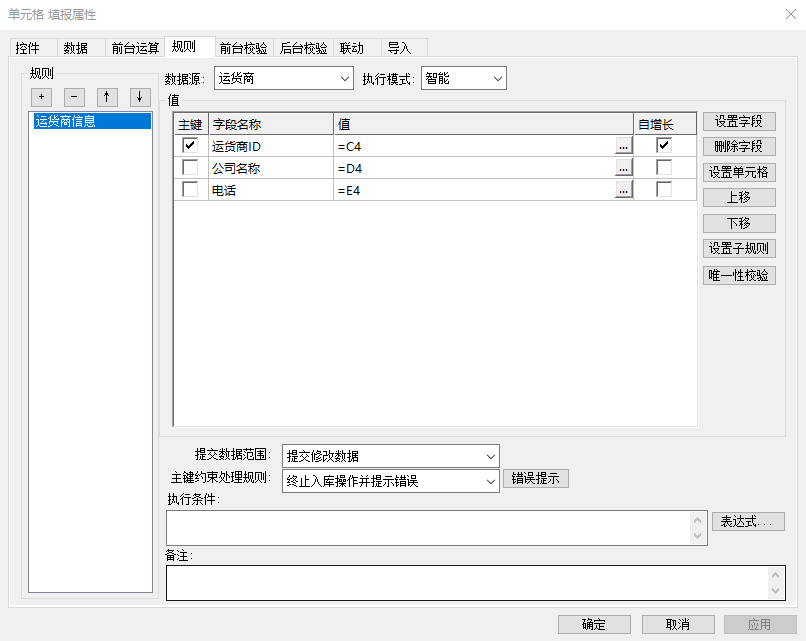Image resolution: width=806 pixels, height=641 pixels.
Task: Open ellipsis button for 电话 value
Action: (624, 190)
